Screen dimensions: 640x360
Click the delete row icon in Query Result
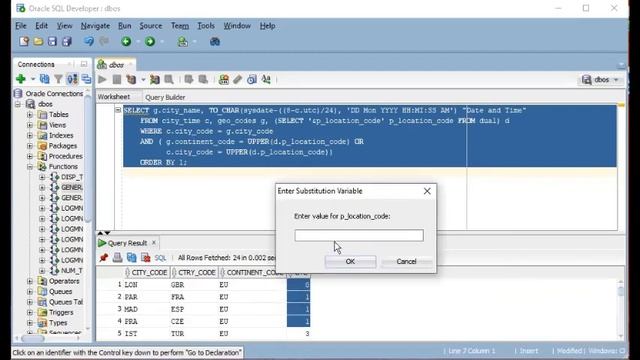146,258
